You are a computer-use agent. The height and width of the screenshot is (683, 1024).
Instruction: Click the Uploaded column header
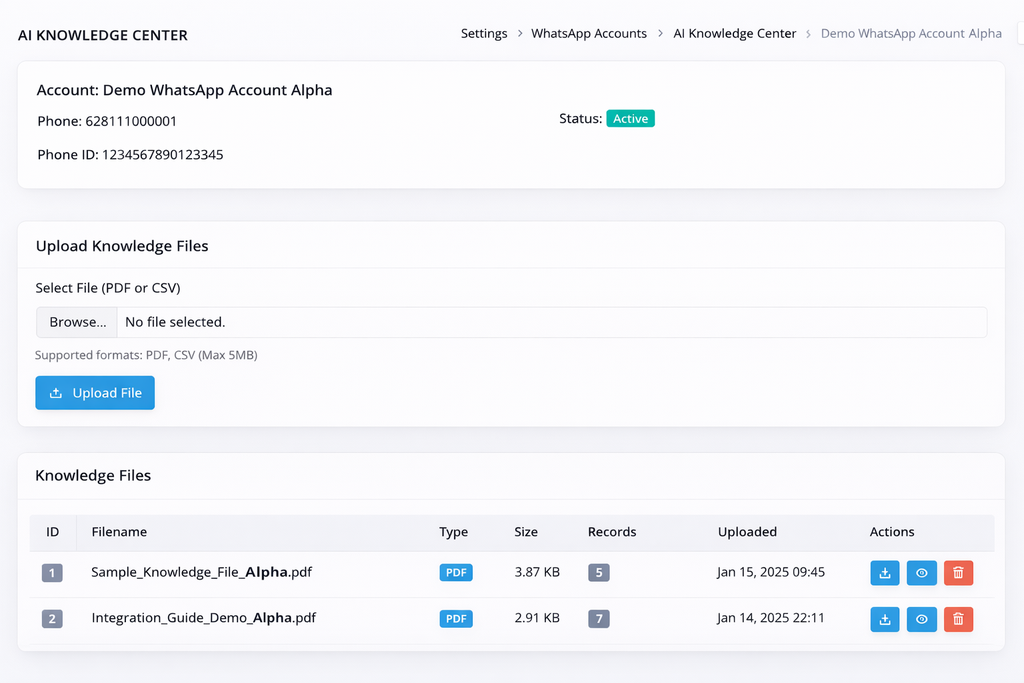coord(747,532)
